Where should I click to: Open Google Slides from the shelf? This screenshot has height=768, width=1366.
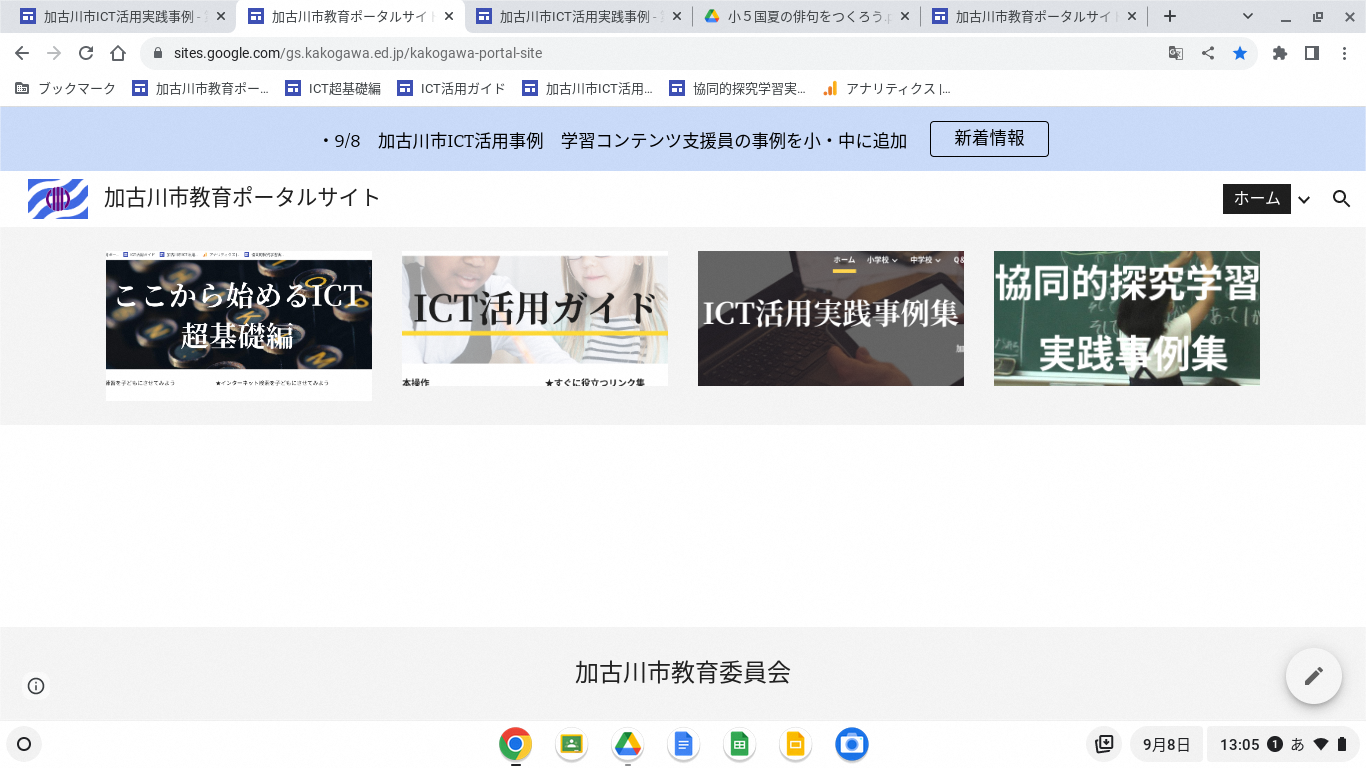796,744
